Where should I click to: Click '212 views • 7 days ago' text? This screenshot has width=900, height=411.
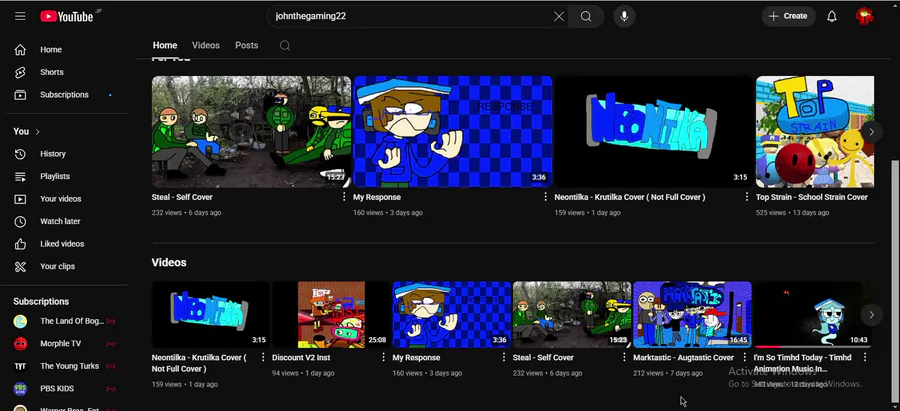pyautogui.click(x=668, y=373)
